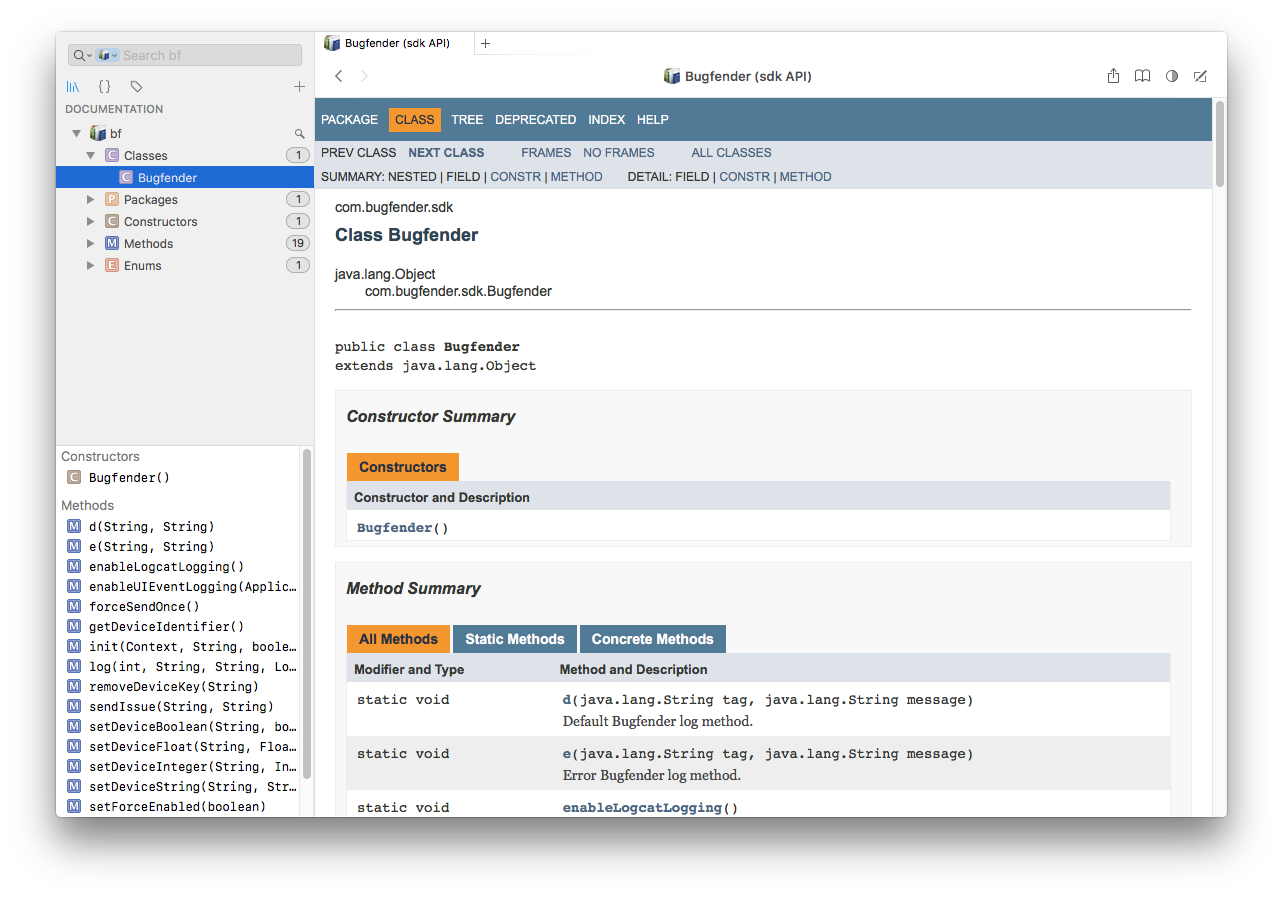Open the ALL CLASSES link
The height and width of the screenshot is (897, 1283).
[731, 153]
